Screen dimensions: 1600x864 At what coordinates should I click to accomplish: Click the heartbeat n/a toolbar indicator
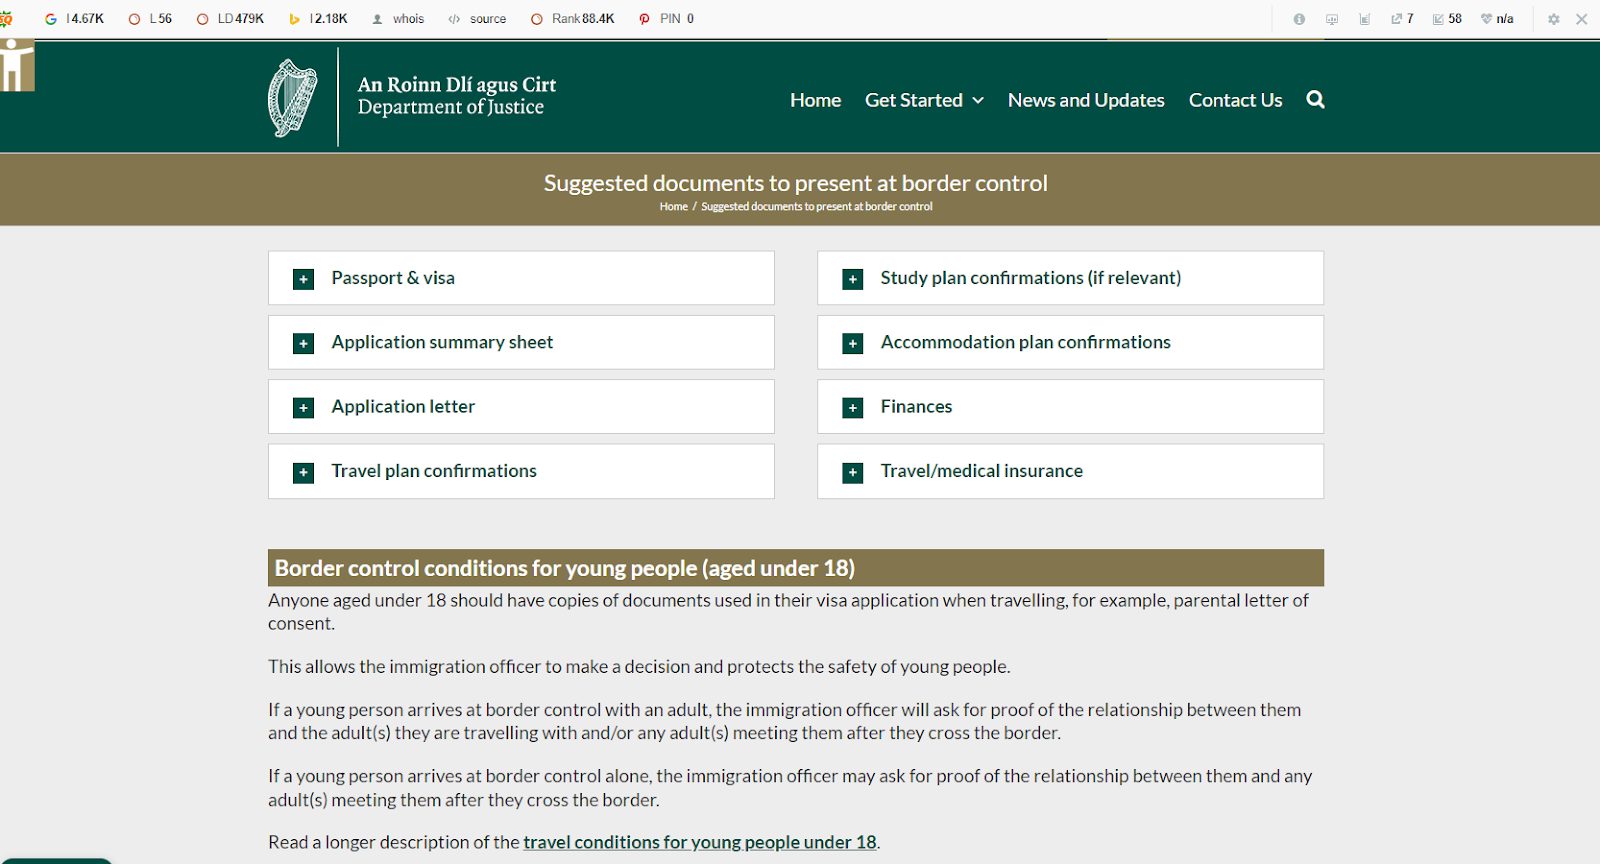pos(1497,19)
